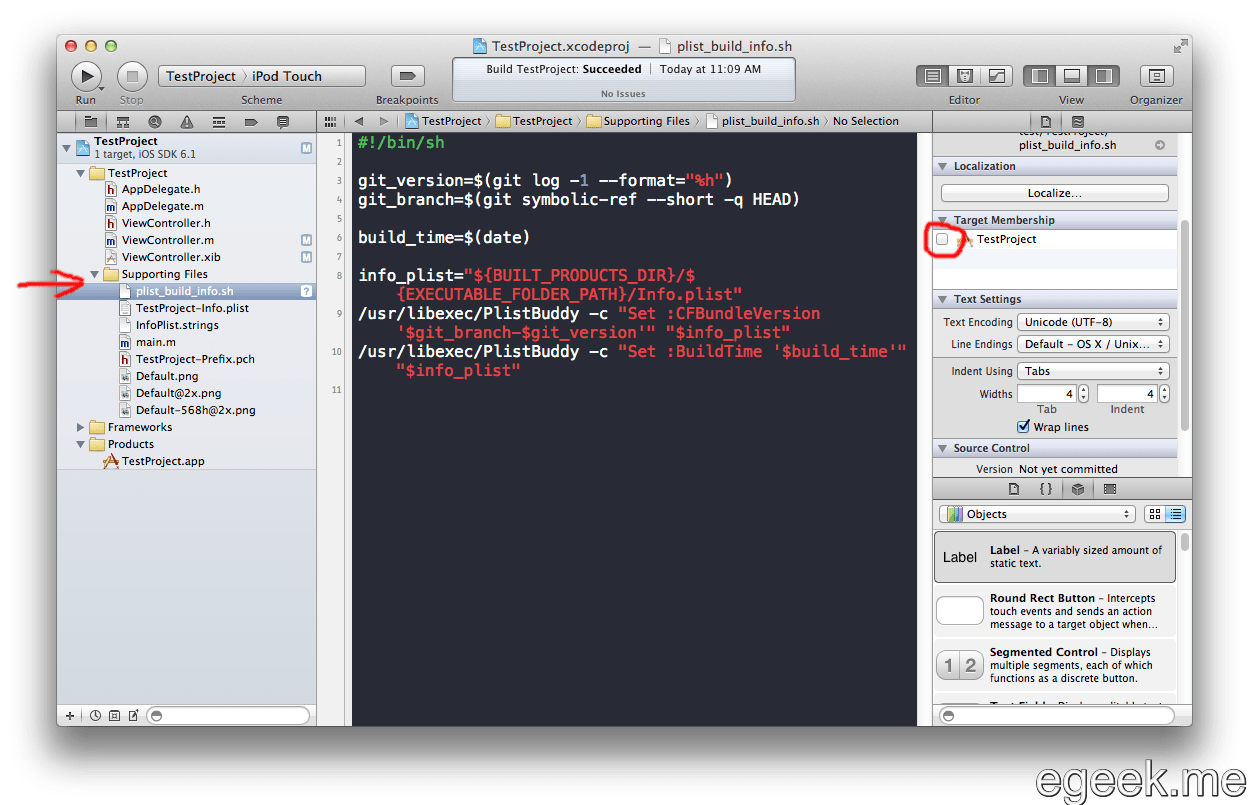Increase Tab width using the stepper

click(1082, 389)
